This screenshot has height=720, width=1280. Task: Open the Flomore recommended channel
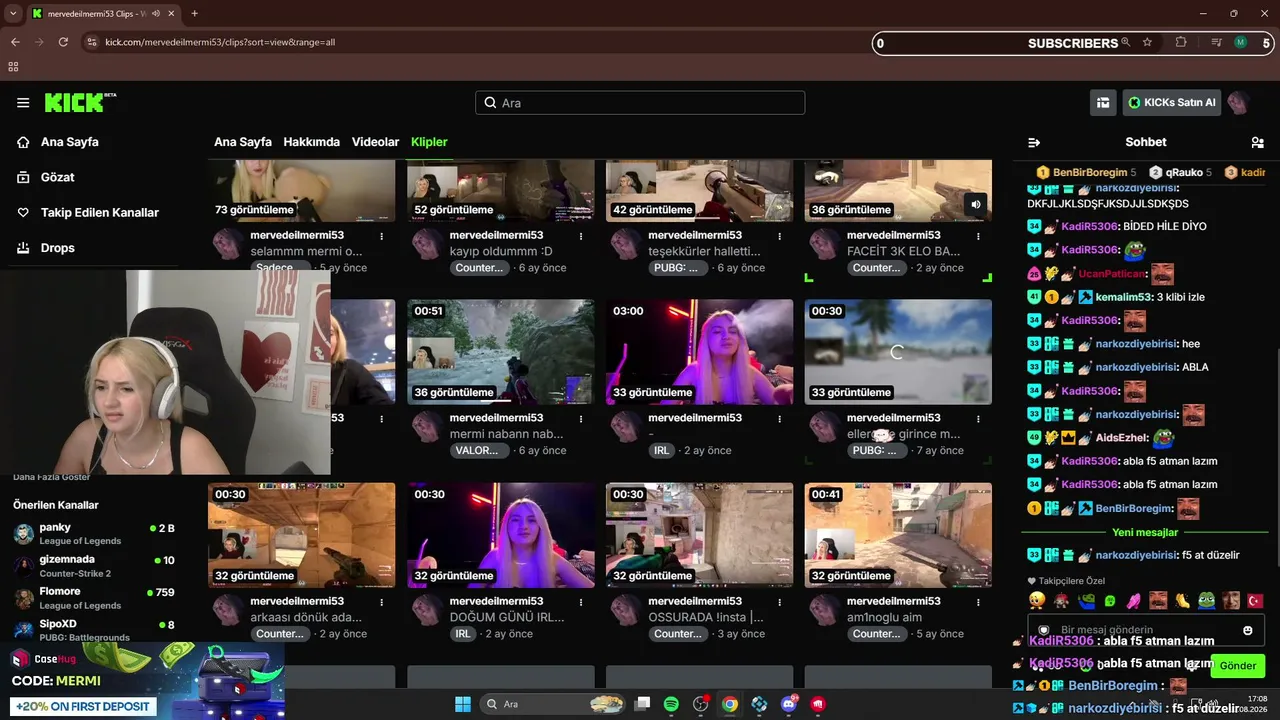[x=93, y=598]
